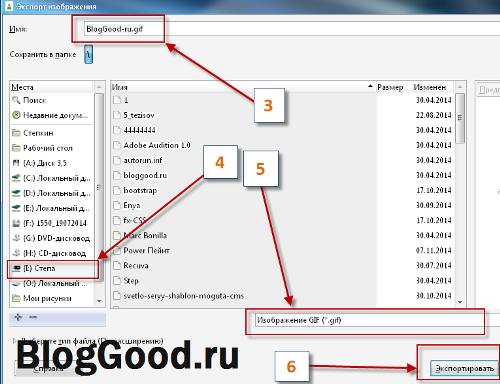Open Недавние документы via its icon
Screen dimensions: 500x384
pyautogui.click(x=16, y=115)
